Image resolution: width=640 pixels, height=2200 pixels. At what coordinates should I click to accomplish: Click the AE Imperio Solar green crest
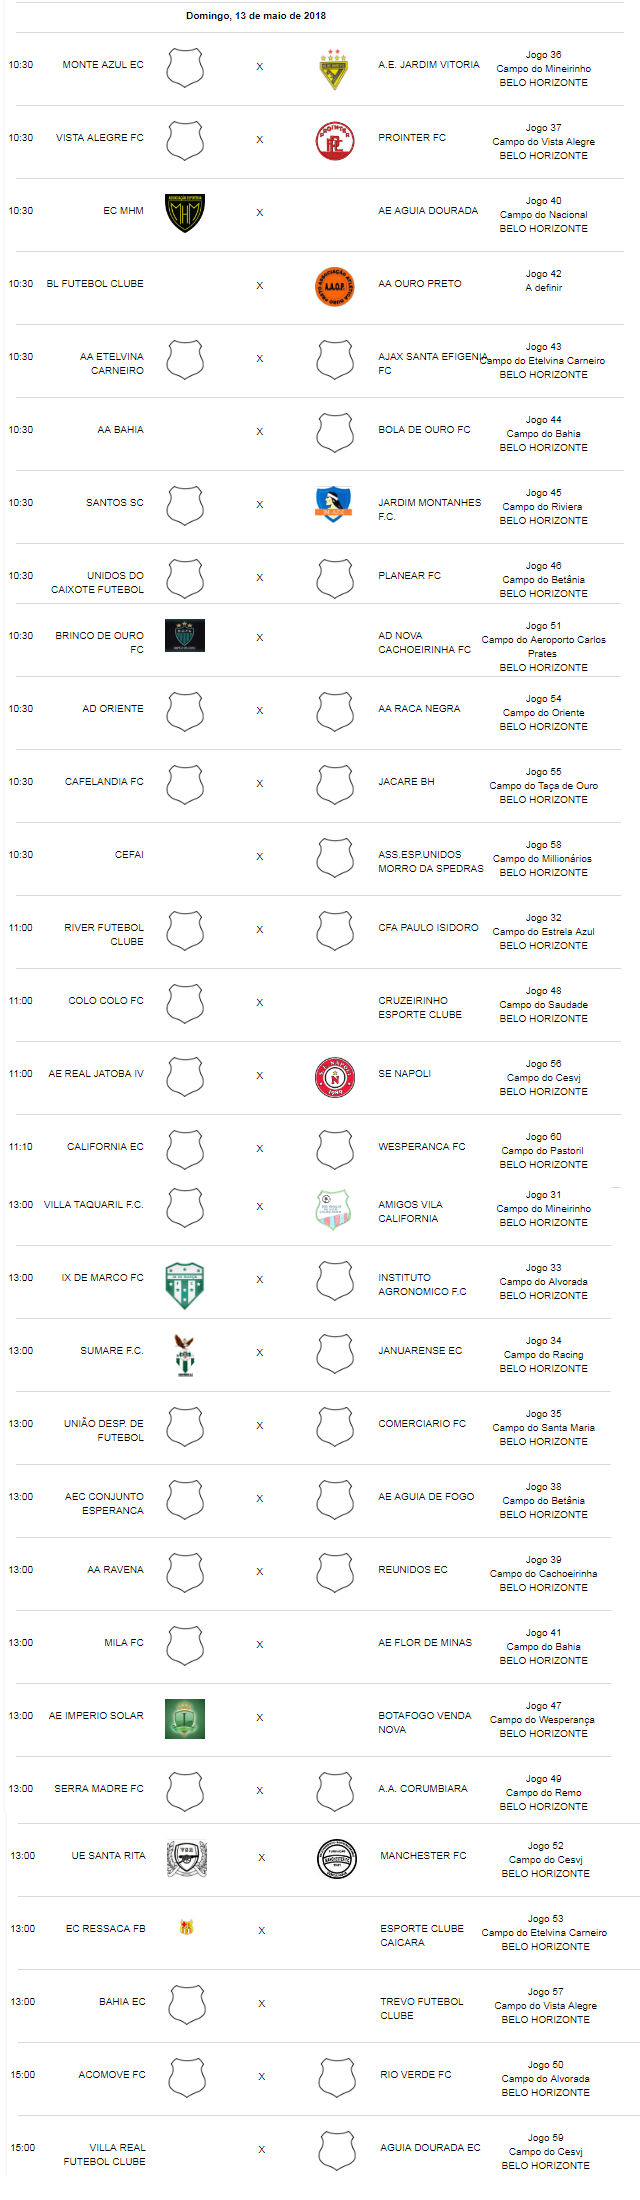(x=185, y=1718)
